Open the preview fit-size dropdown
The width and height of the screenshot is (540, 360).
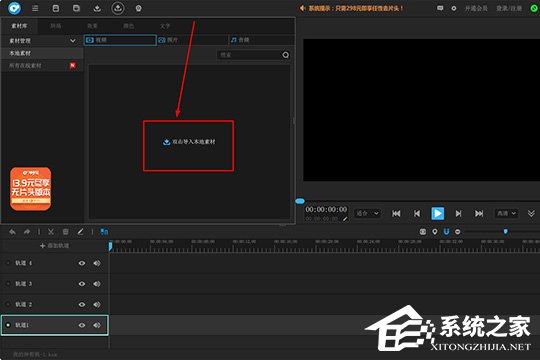point(367,214)
